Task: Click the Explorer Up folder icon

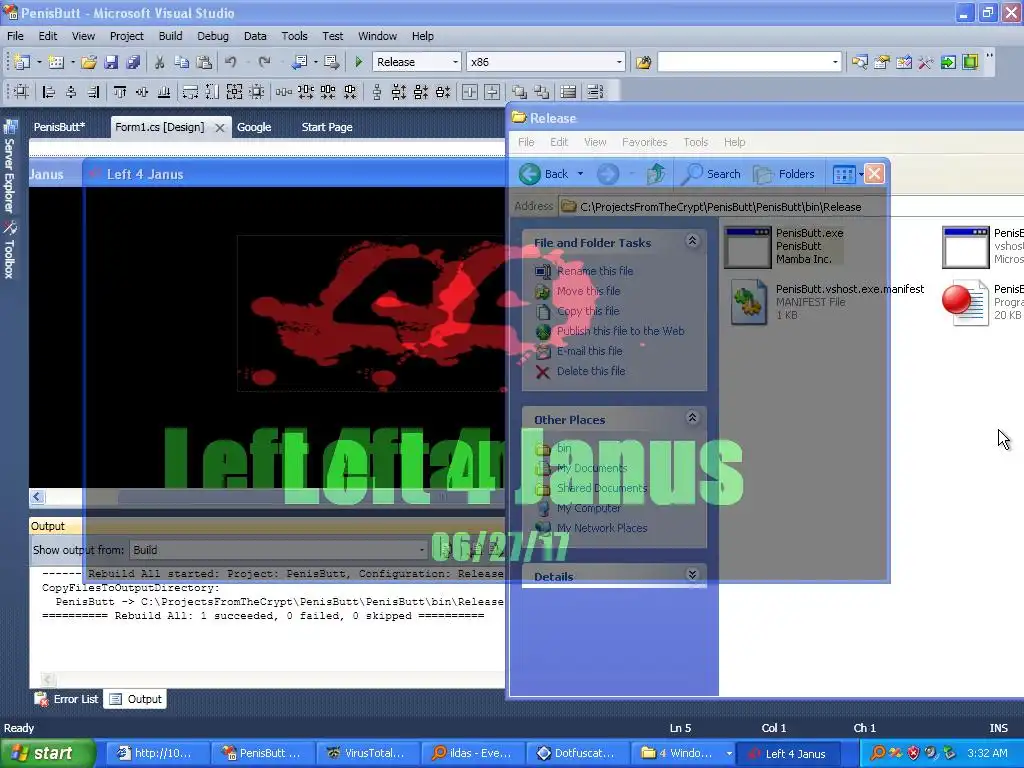Action: tap(656, 174)
